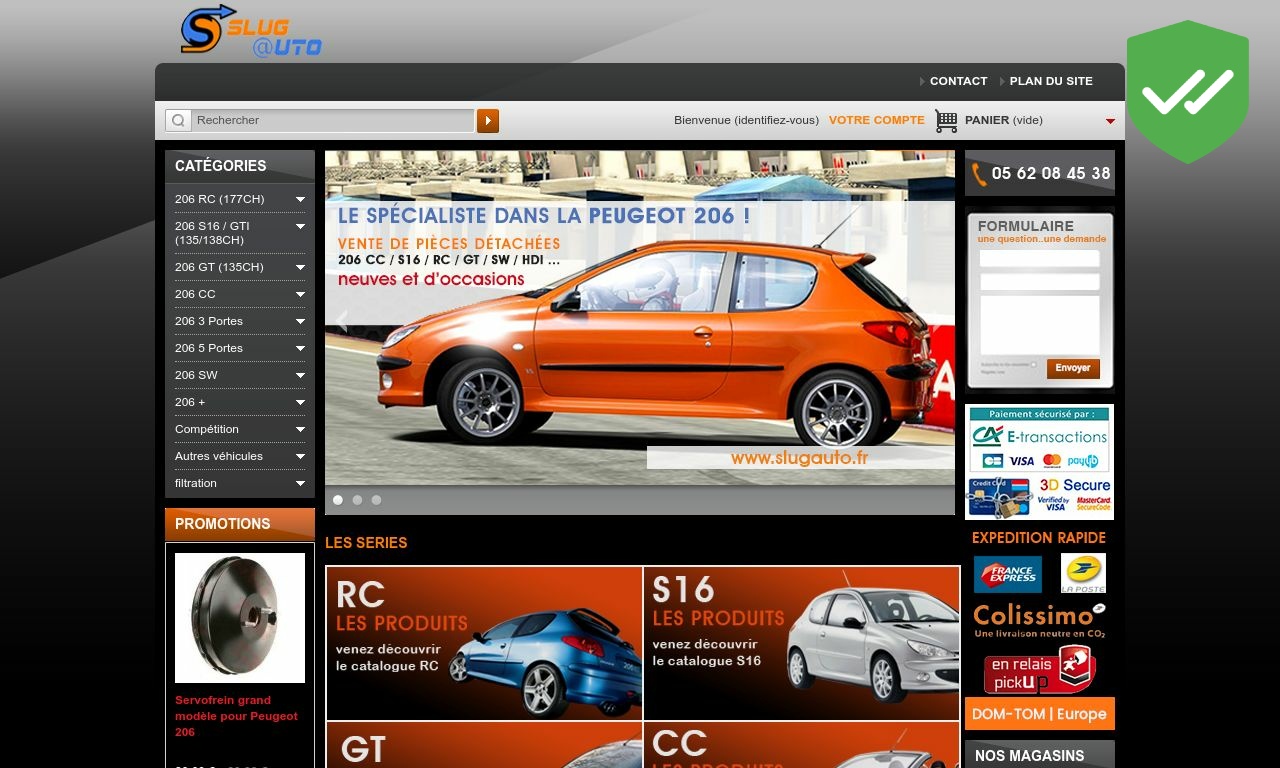The width and height of the screenshot is (1280, 768).
Task: Click the orange phone handset icon
Action: point(979,174)
